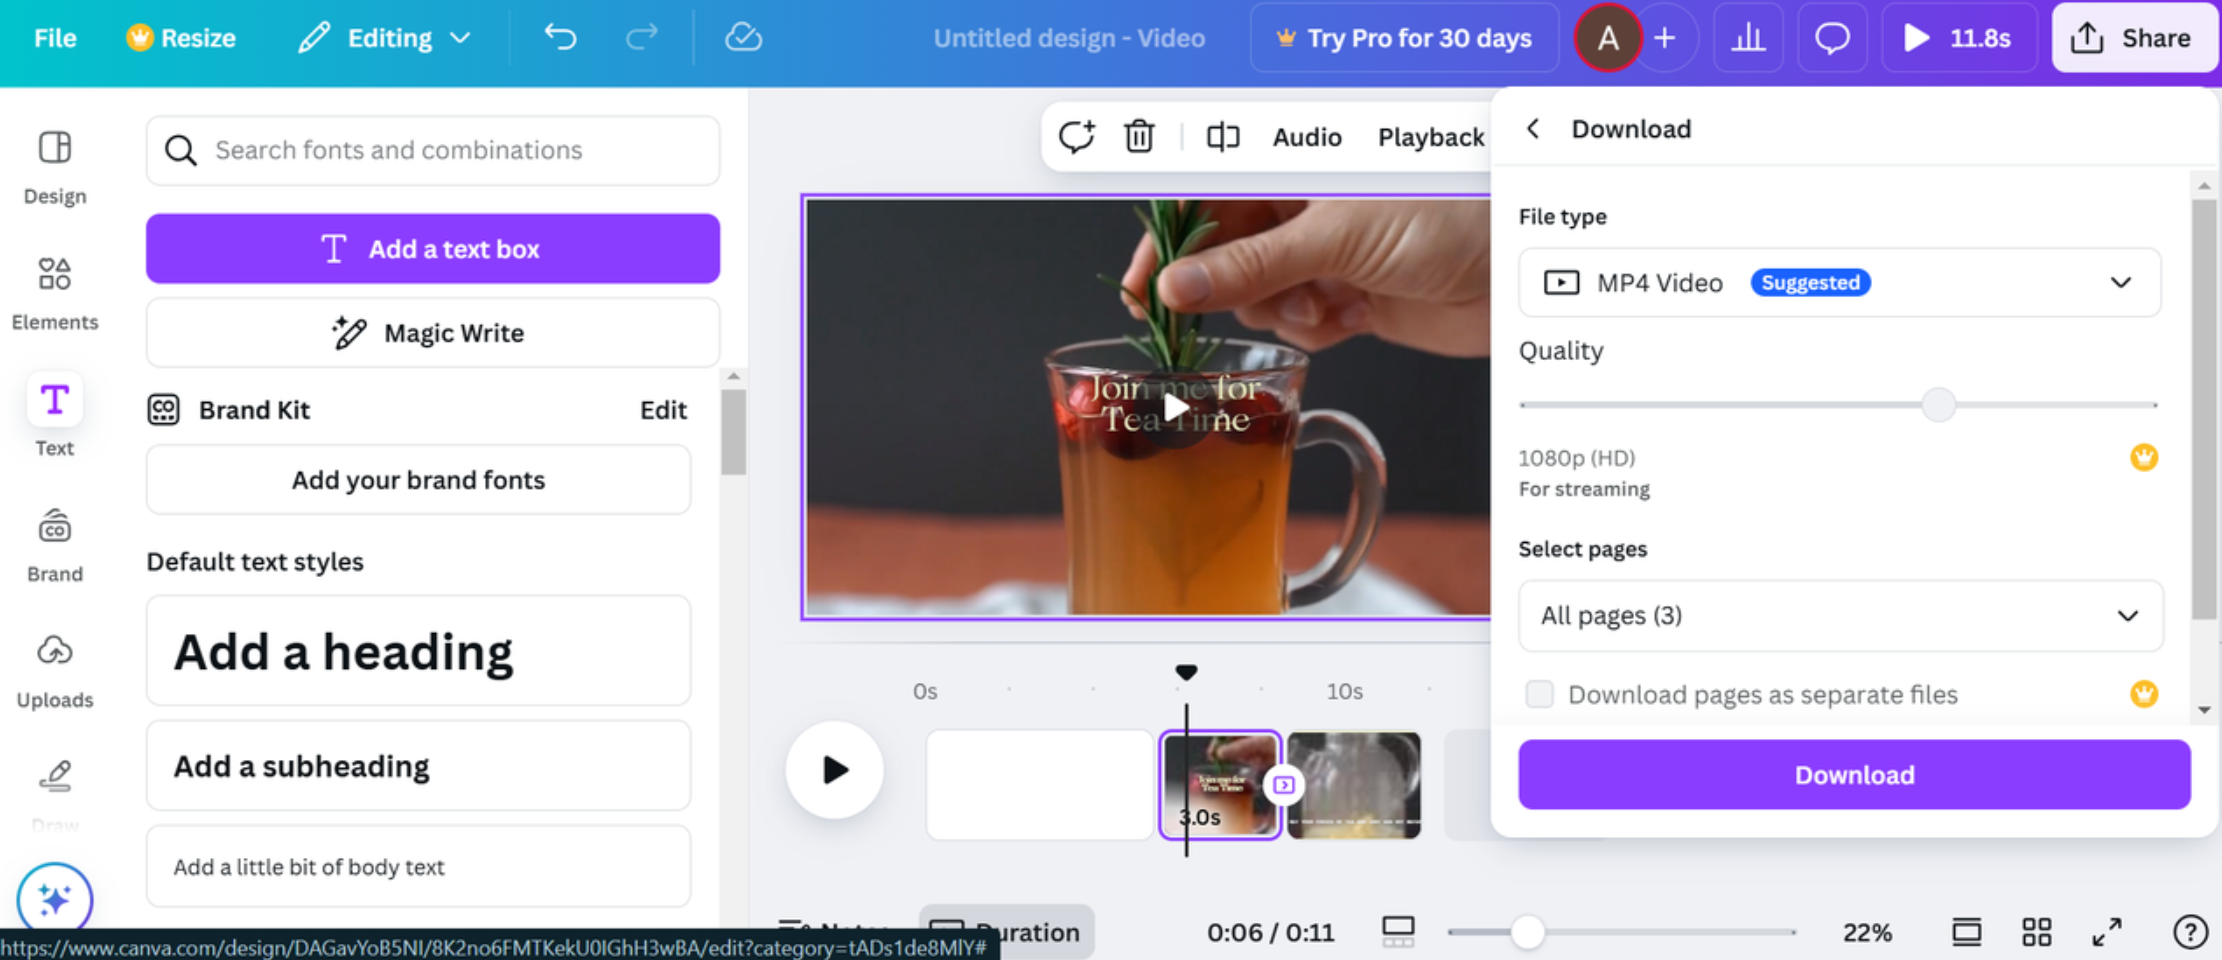Viewport: 2222px width, 960px height.
Task: Open the Elements panel
Action: pyautogui.click(x=55, y=290)
